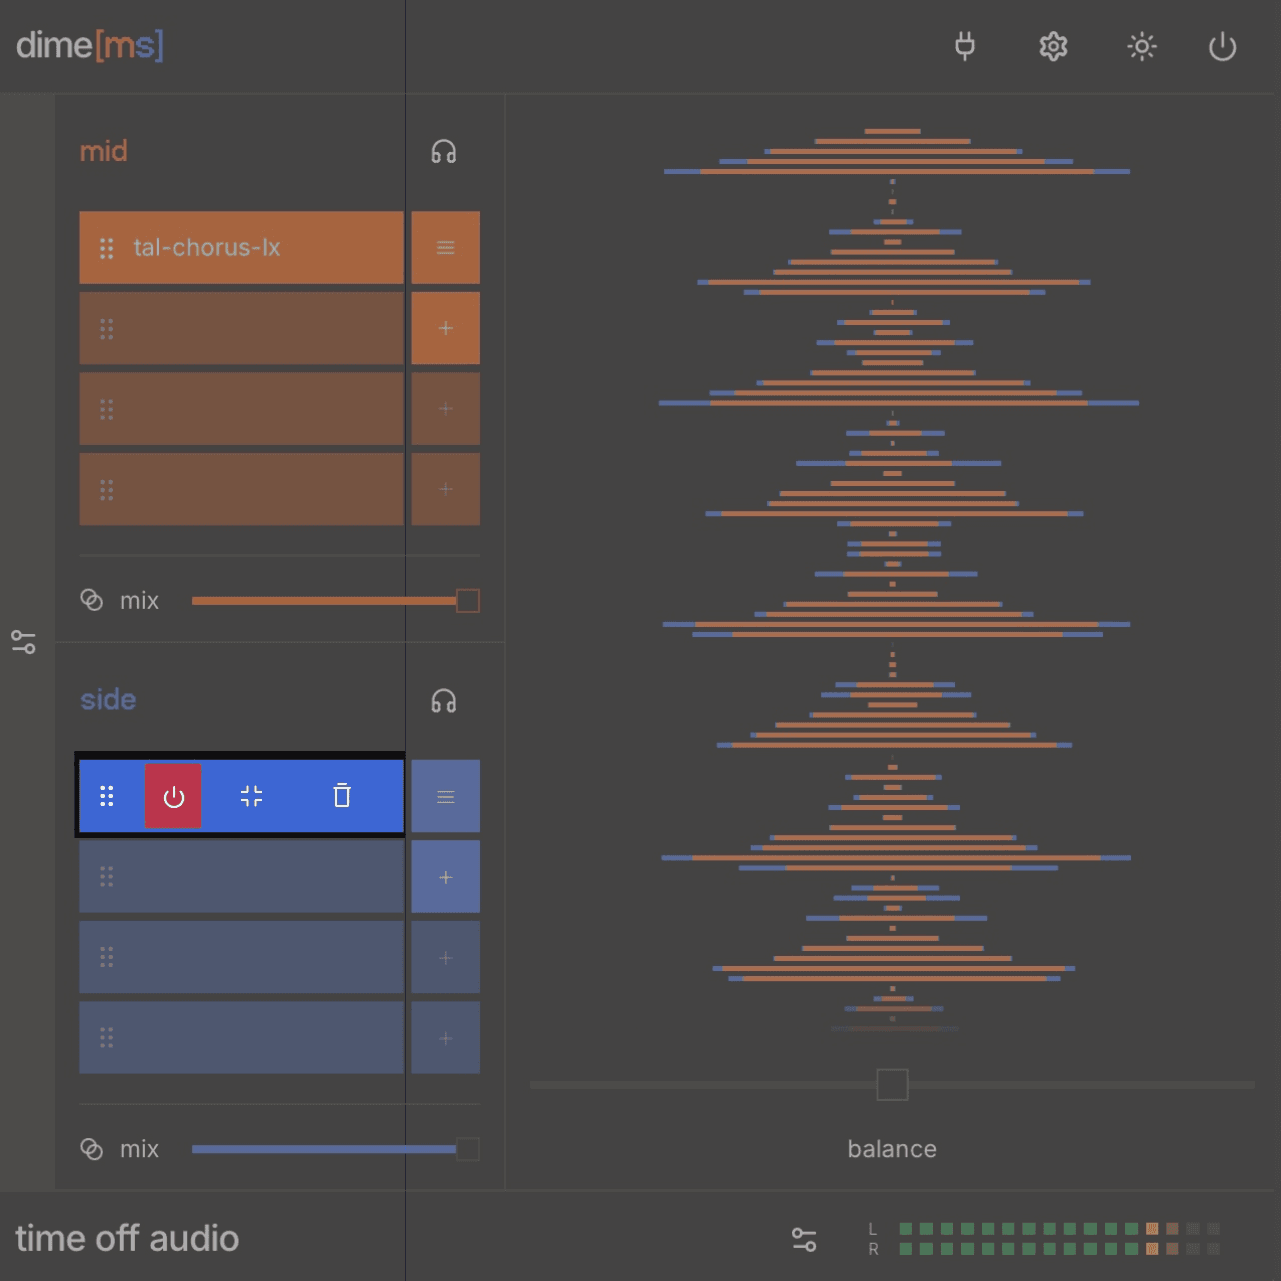Solo the mid channel with headphones icon
Image resolution: width=1281 pixels, height=1281 pixels.
pyautogui.click(x=443, y=152)
